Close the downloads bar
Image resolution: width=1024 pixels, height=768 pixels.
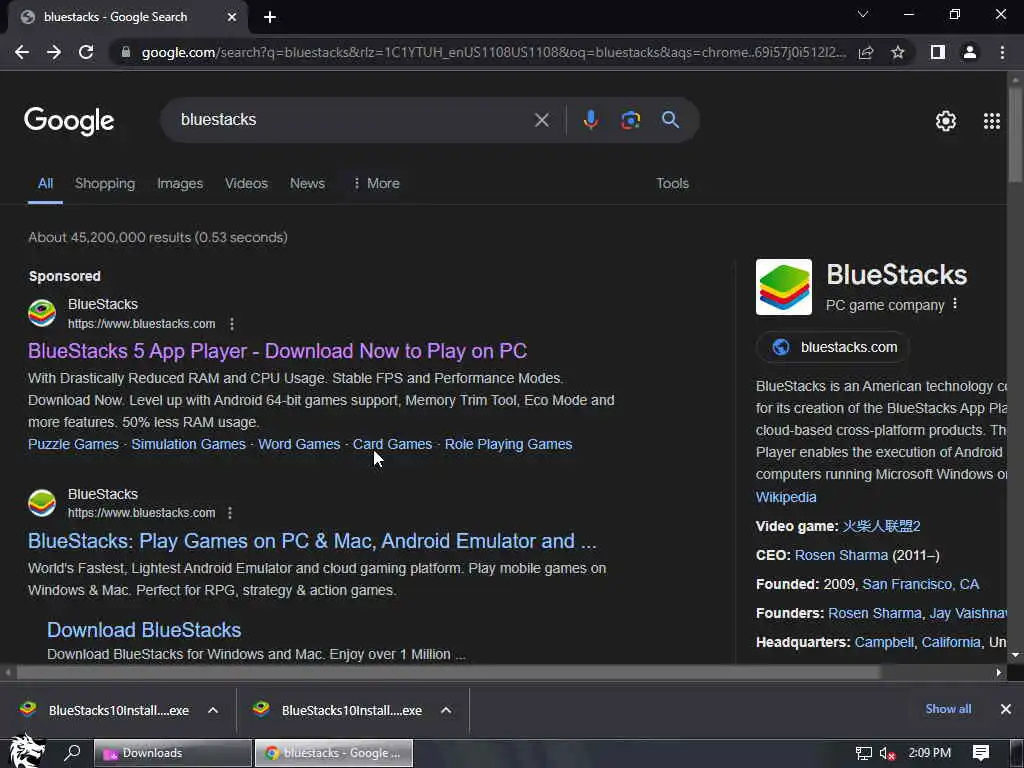(x=1006, y=709)
